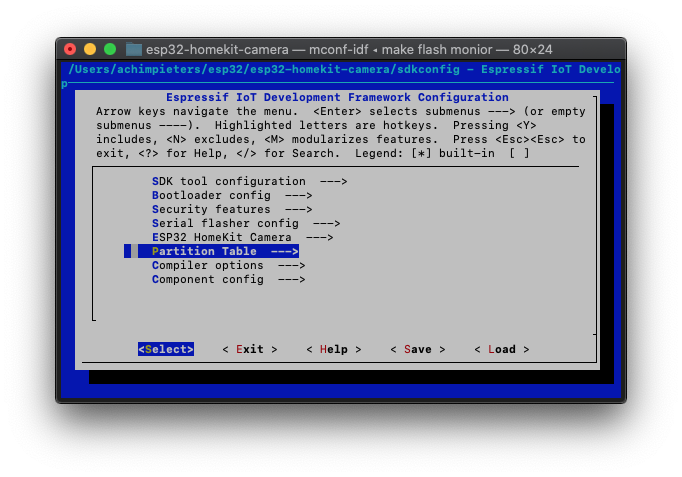
Task: Open Serial flasher config submenu
Action: (246, 223)
